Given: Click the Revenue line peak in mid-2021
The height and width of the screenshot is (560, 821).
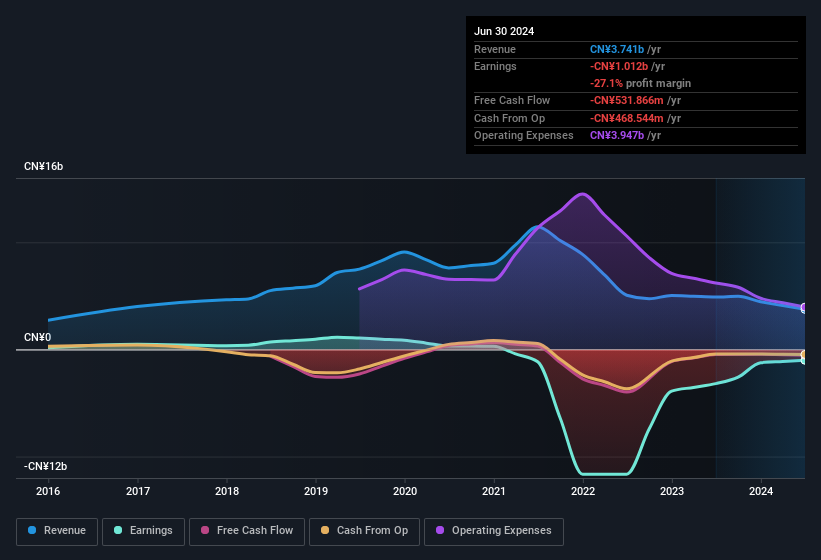Looking at the screenshot, I should point(538,227).
